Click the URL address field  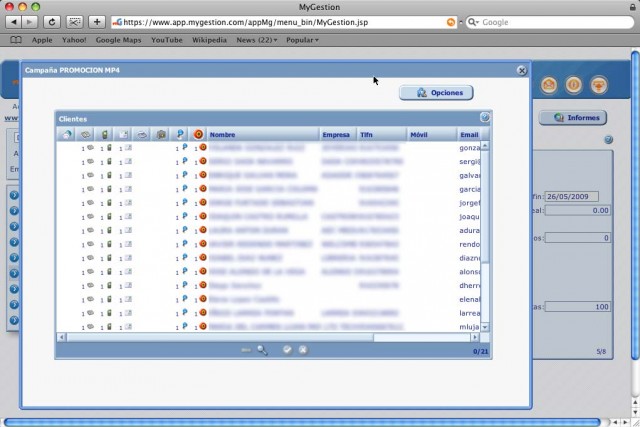284,22
